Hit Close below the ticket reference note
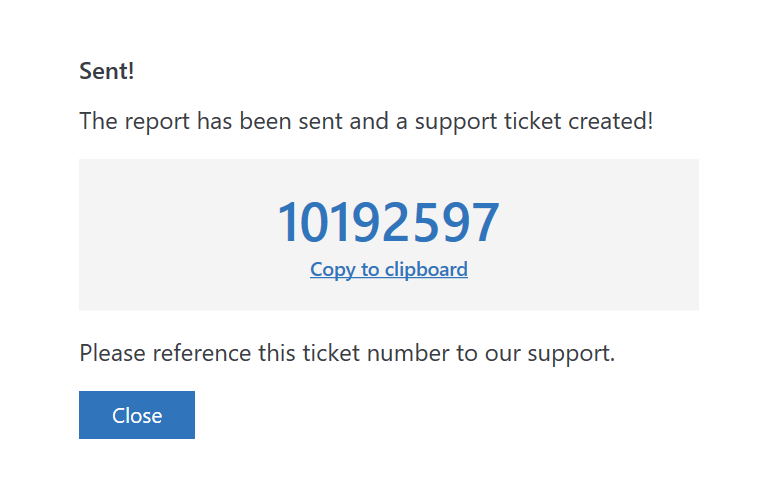 pyautogui.click(x=137, y=415)
